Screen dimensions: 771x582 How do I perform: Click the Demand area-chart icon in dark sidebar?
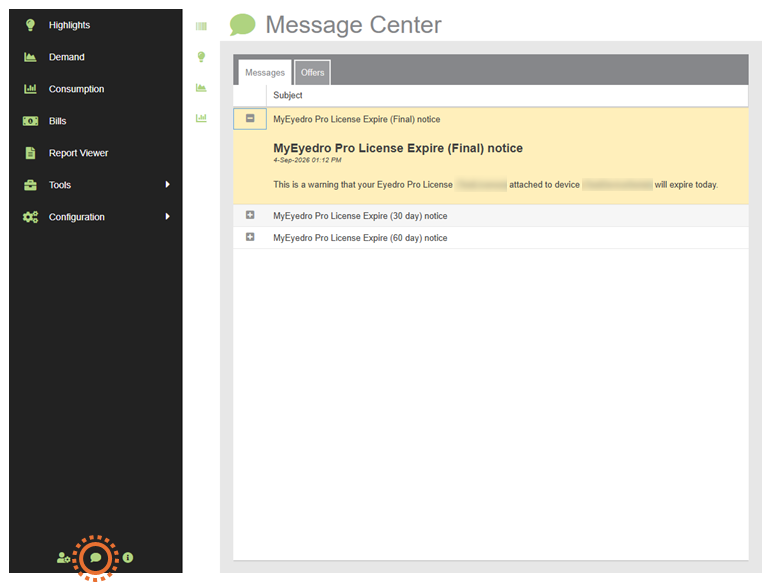coord(30,57)
